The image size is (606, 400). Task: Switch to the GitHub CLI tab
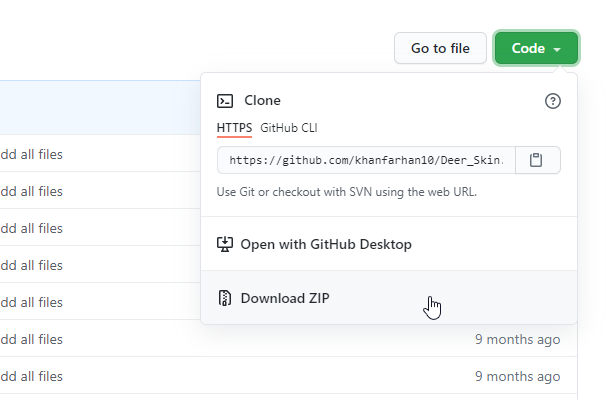tap(289, 128)
